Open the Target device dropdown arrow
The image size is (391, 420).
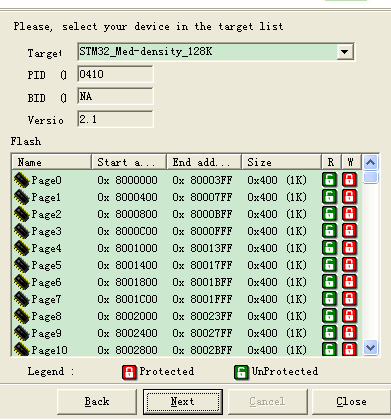tap(345, 52)
